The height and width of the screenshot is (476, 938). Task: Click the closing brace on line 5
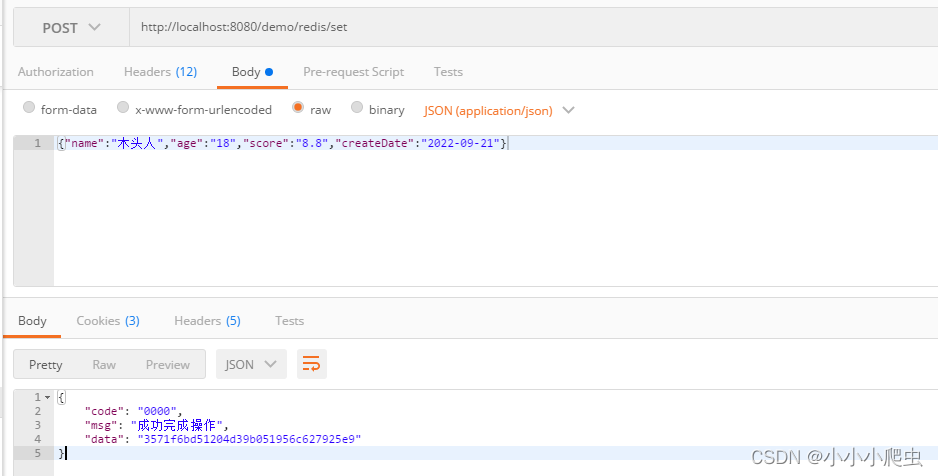[61, 453]
